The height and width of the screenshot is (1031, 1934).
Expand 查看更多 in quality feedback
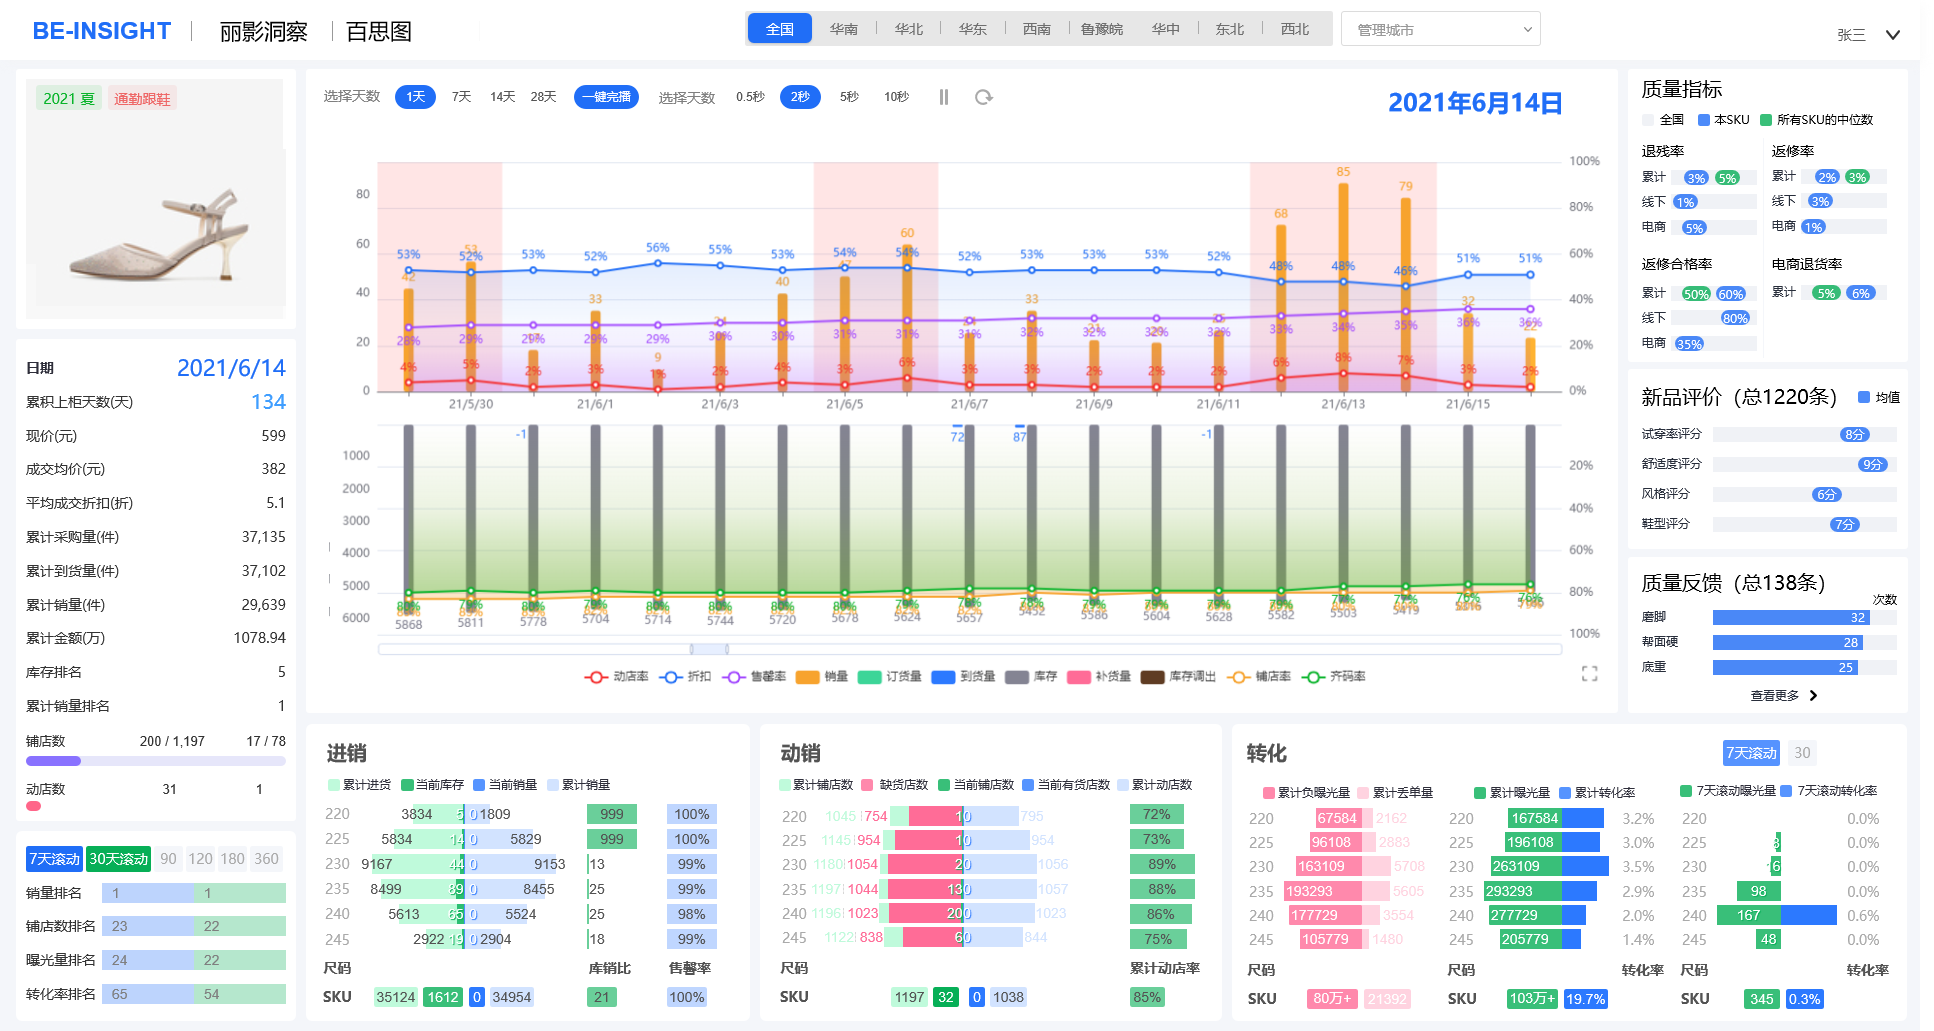[x=1783, y=695]
